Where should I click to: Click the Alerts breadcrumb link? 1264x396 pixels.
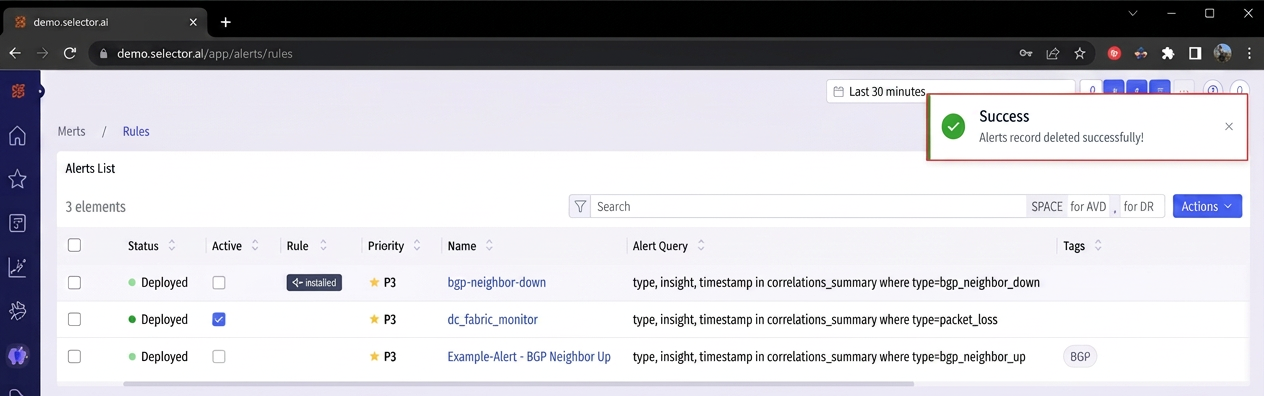(72, 131)
